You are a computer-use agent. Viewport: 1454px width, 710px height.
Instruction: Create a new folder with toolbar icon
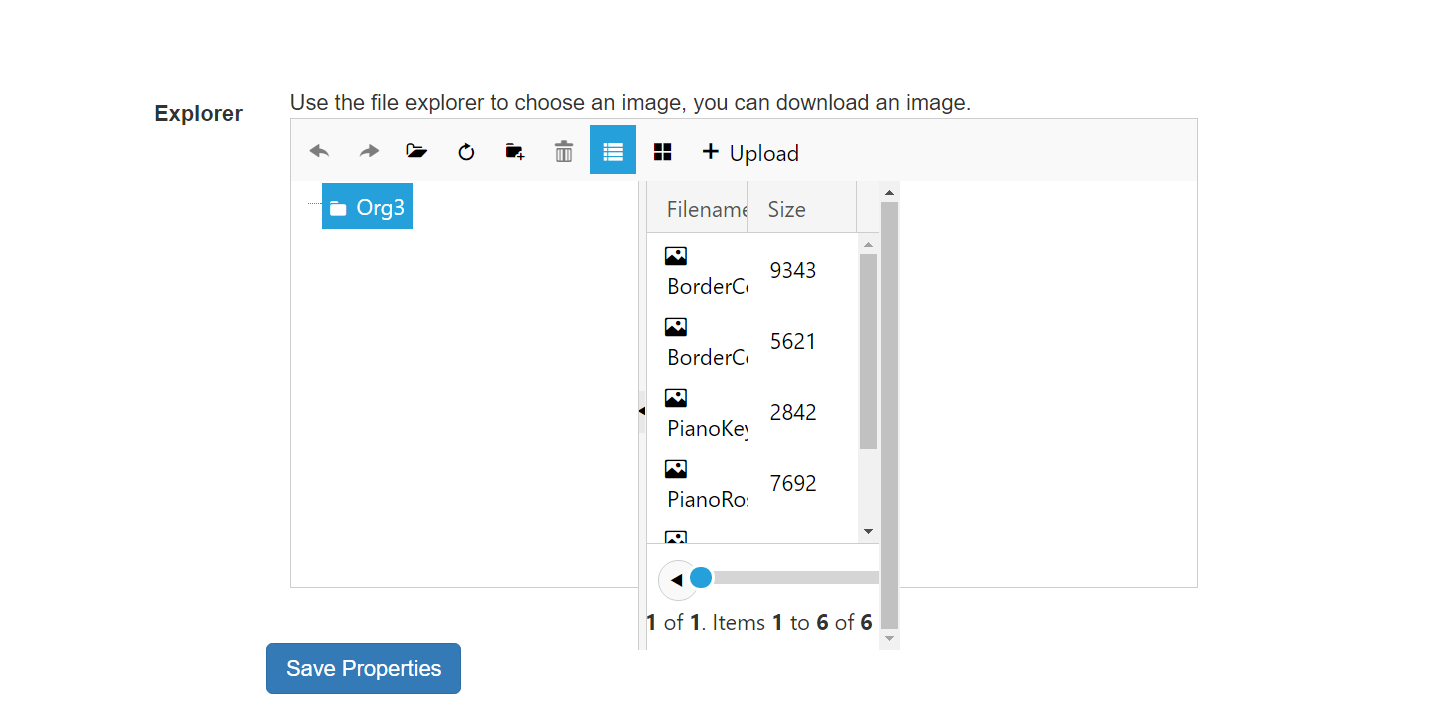pyautogui.click(x=515, y=151)
